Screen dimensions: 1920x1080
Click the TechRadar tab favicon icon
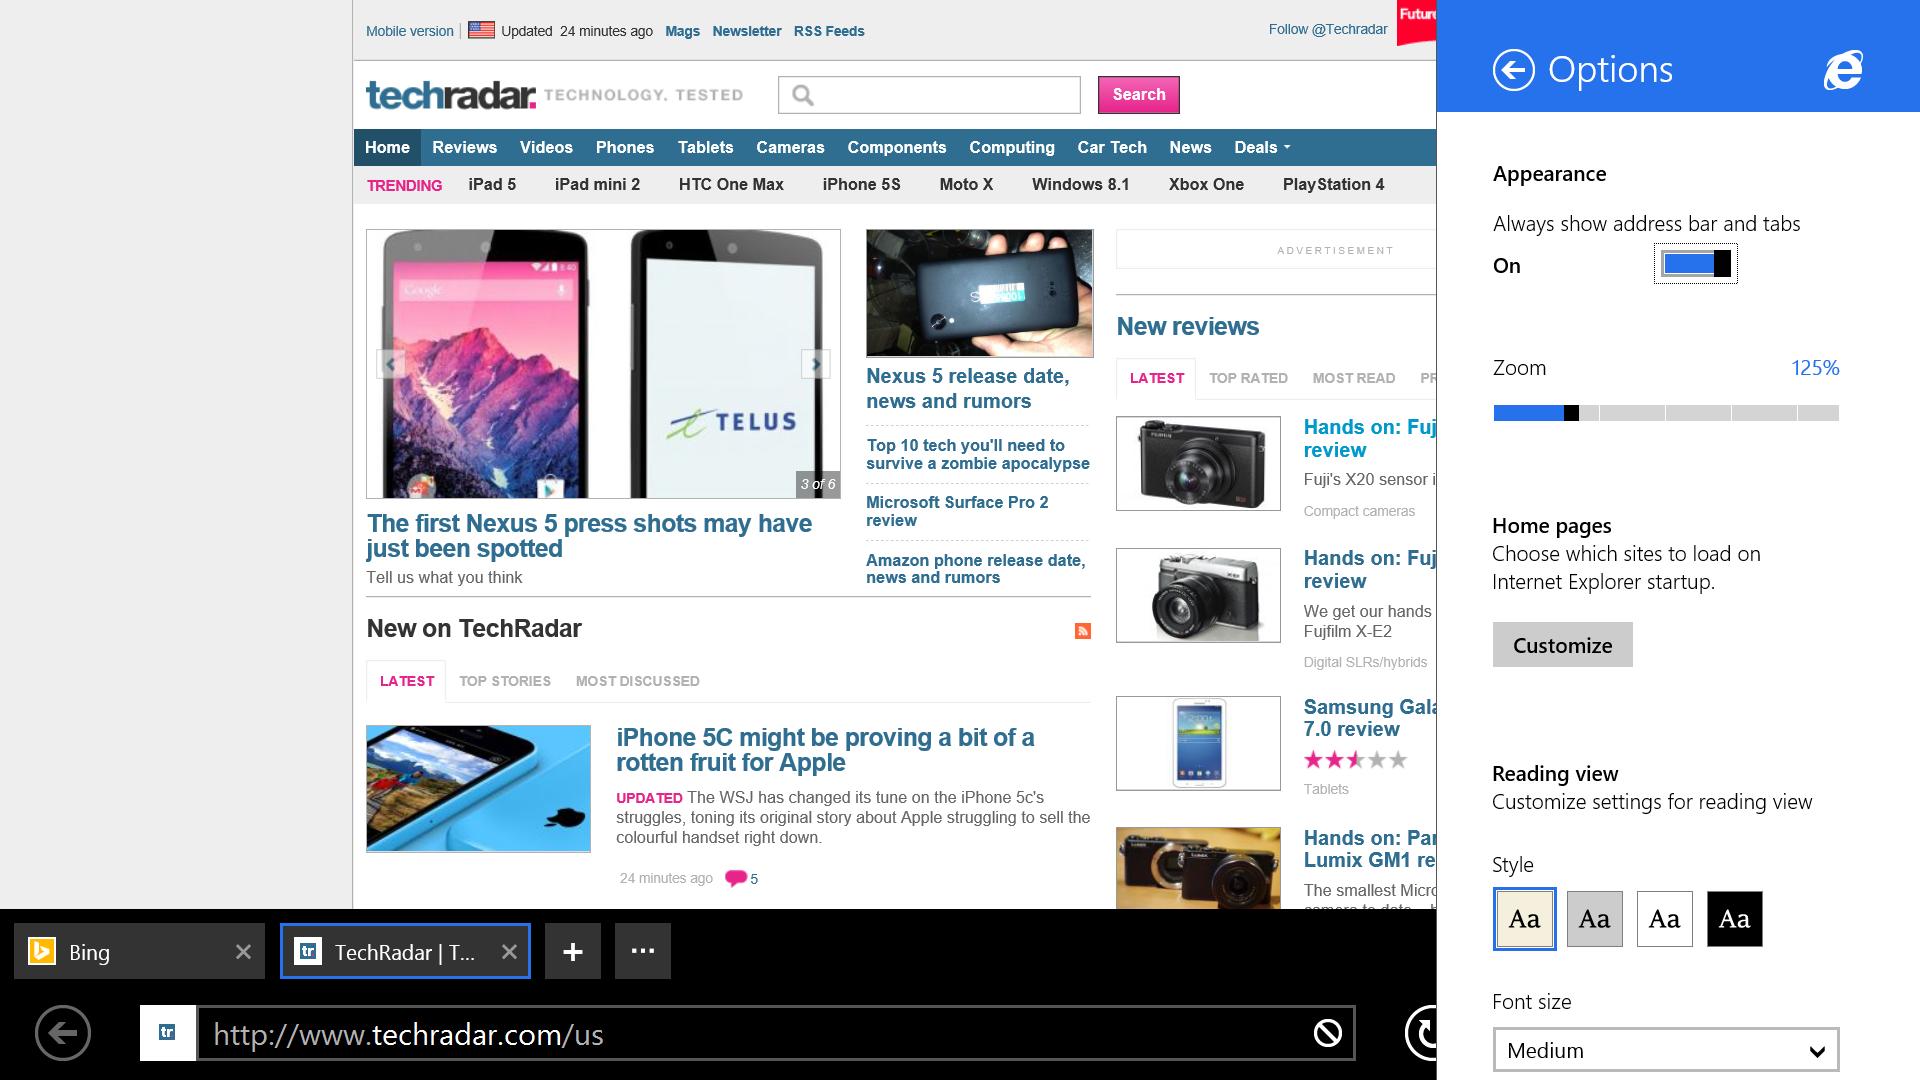tap(307, 951)
